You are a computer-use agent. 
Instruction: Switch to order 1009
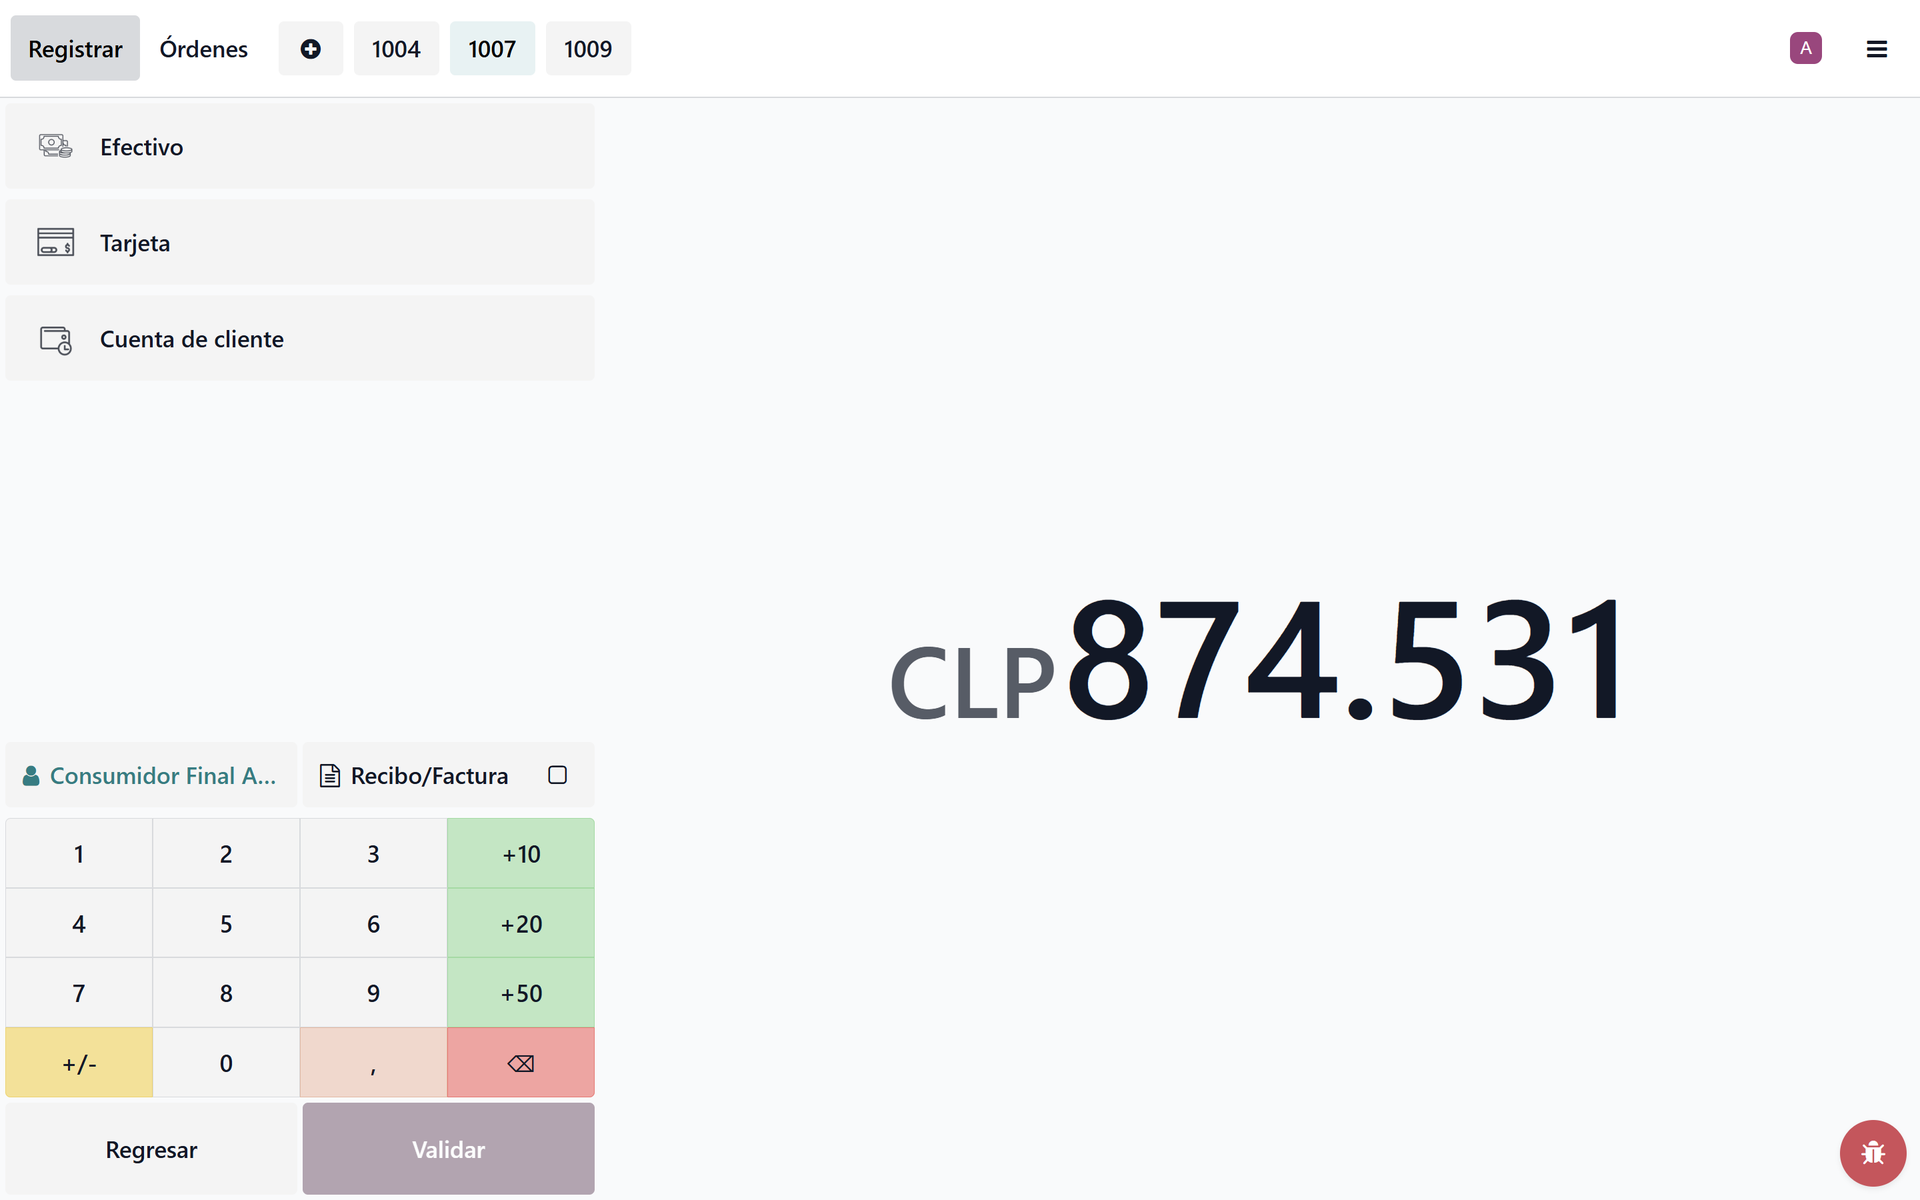click(587, 49)
